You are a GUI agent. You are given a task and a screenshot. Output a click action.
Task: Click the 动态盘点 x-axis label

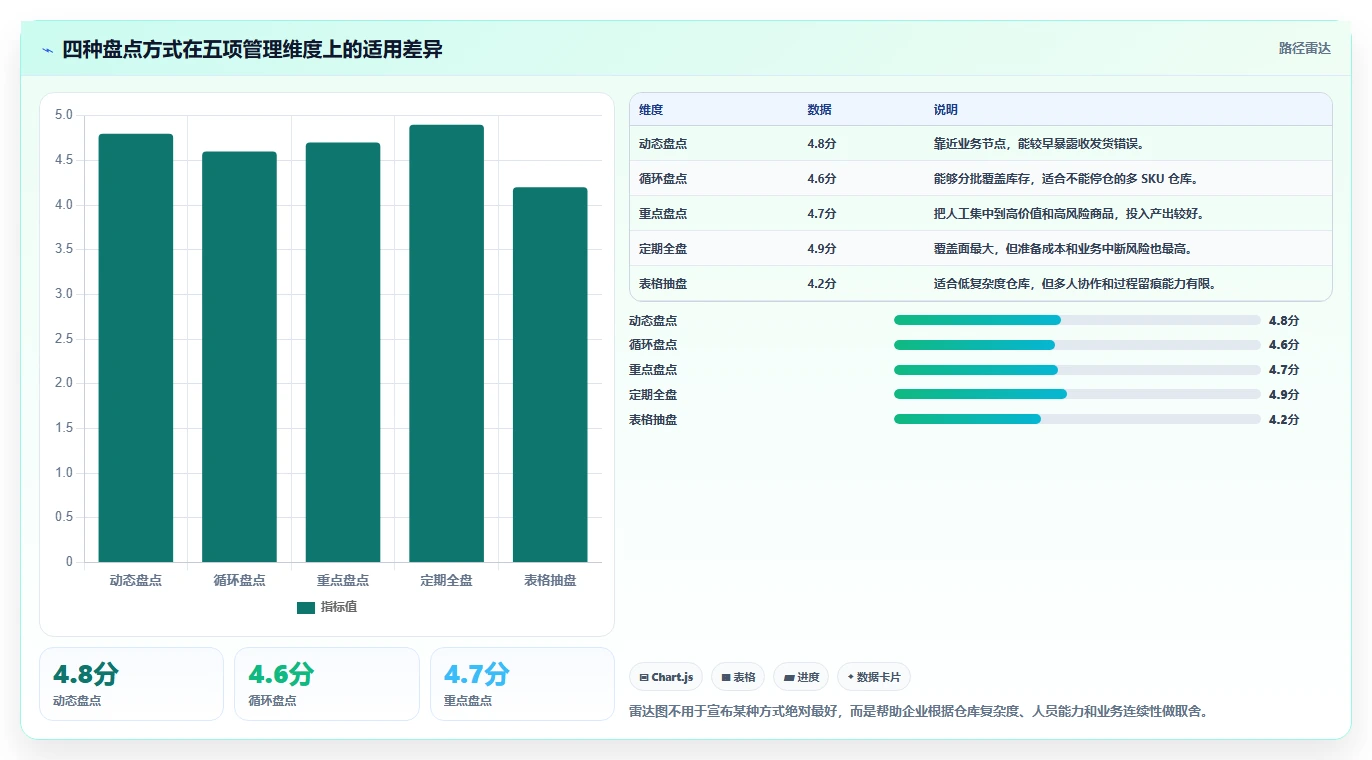pyautogui.click(x=136, y=580)
